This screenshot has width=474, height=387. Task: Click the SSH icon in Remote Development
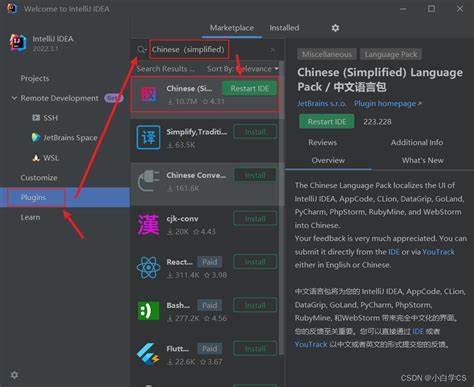coord(36,118)
